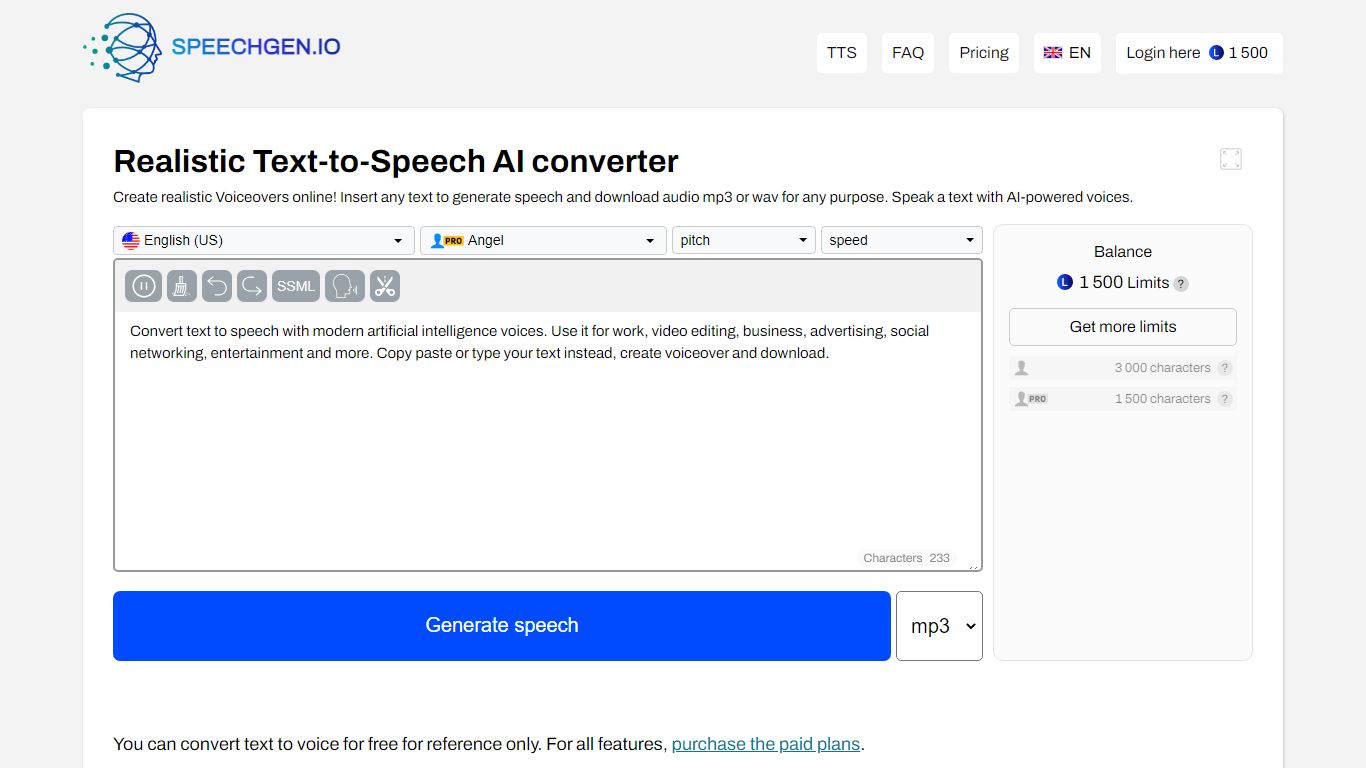This screenshot has width=1366, height=768.
Task: Open the mp3 format dropdown
Action: [939, 625]
